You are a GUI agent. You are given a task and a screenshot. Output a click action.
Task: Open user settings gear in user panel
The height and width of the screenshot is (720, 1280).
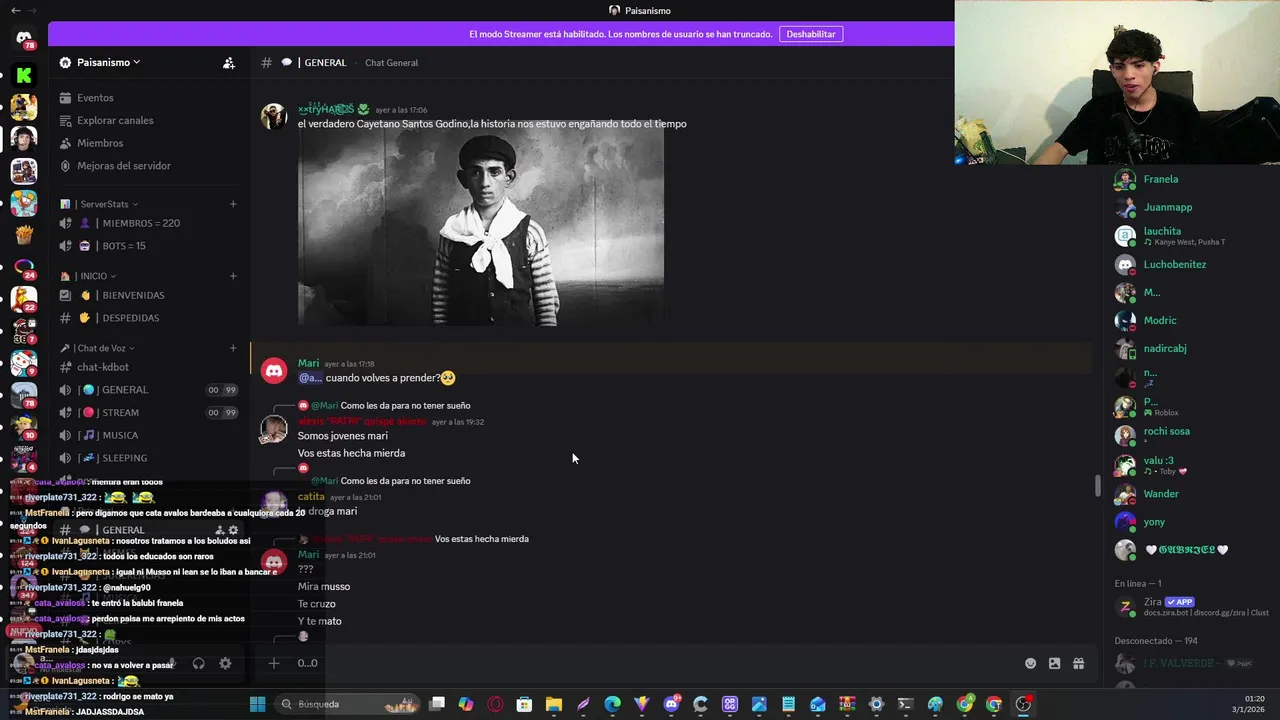tap(225, 663)
